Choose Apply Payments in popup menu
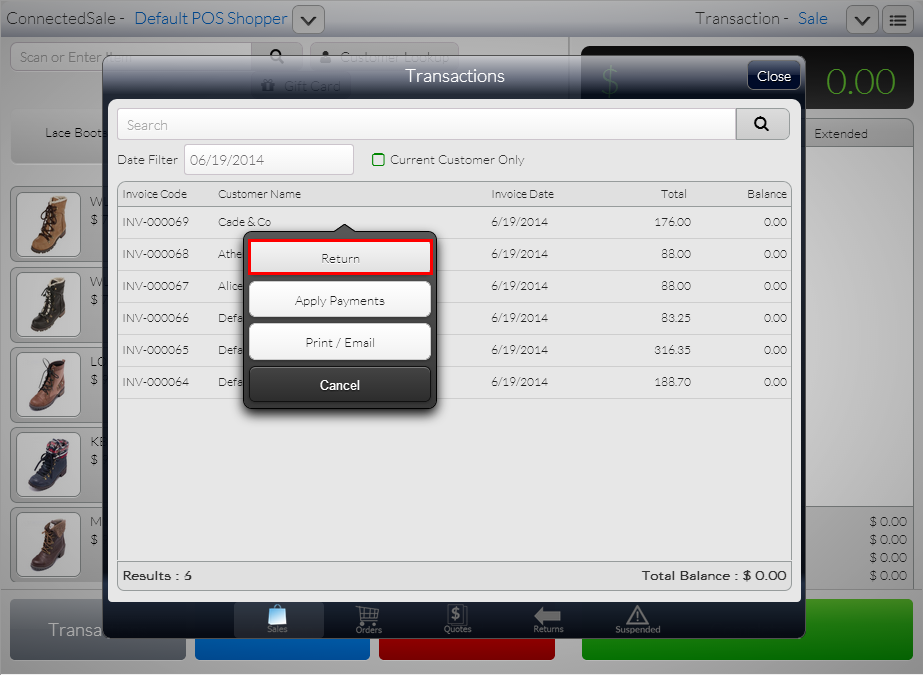Viewport: 923px width, 675px height. [x=340, y=300]
